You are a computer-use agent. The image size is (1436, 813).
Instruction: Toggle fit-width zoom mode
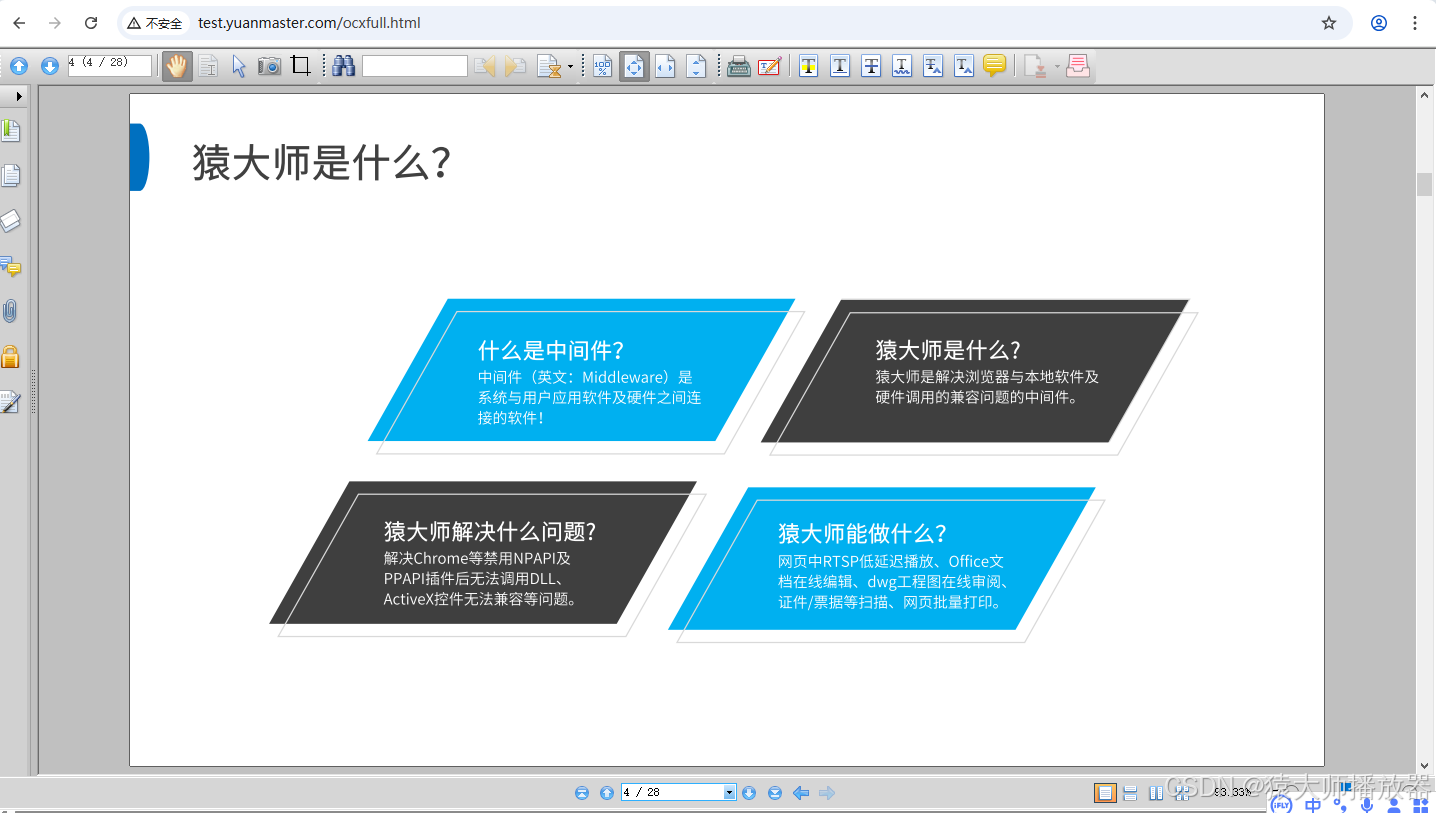tap(663, 66)
